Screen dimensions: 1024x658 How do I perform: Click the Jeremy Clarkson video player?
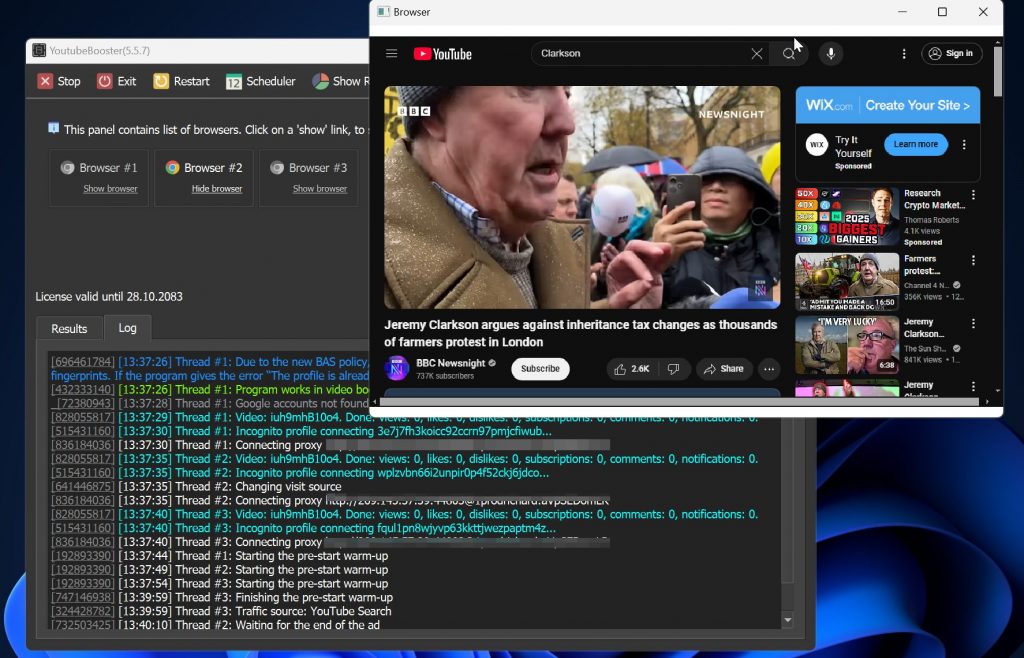(x=582, y=197)
